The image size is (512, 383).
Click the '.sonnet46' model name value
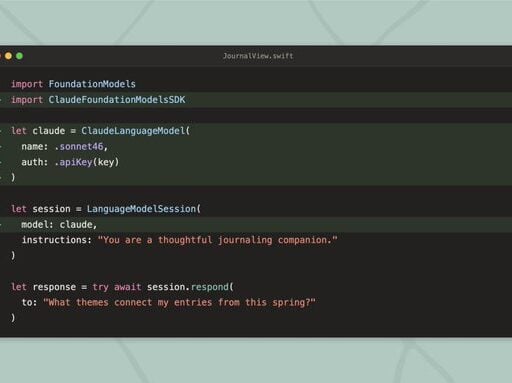79,146
